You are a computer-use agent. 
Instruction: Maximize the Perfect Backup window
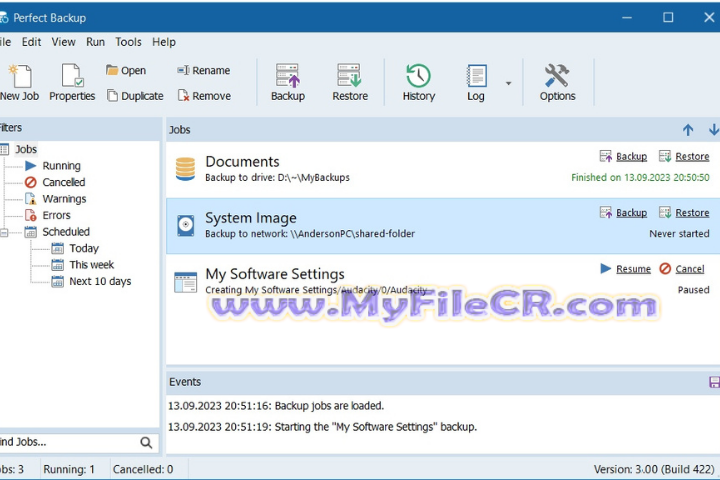(x=668, y=17)
